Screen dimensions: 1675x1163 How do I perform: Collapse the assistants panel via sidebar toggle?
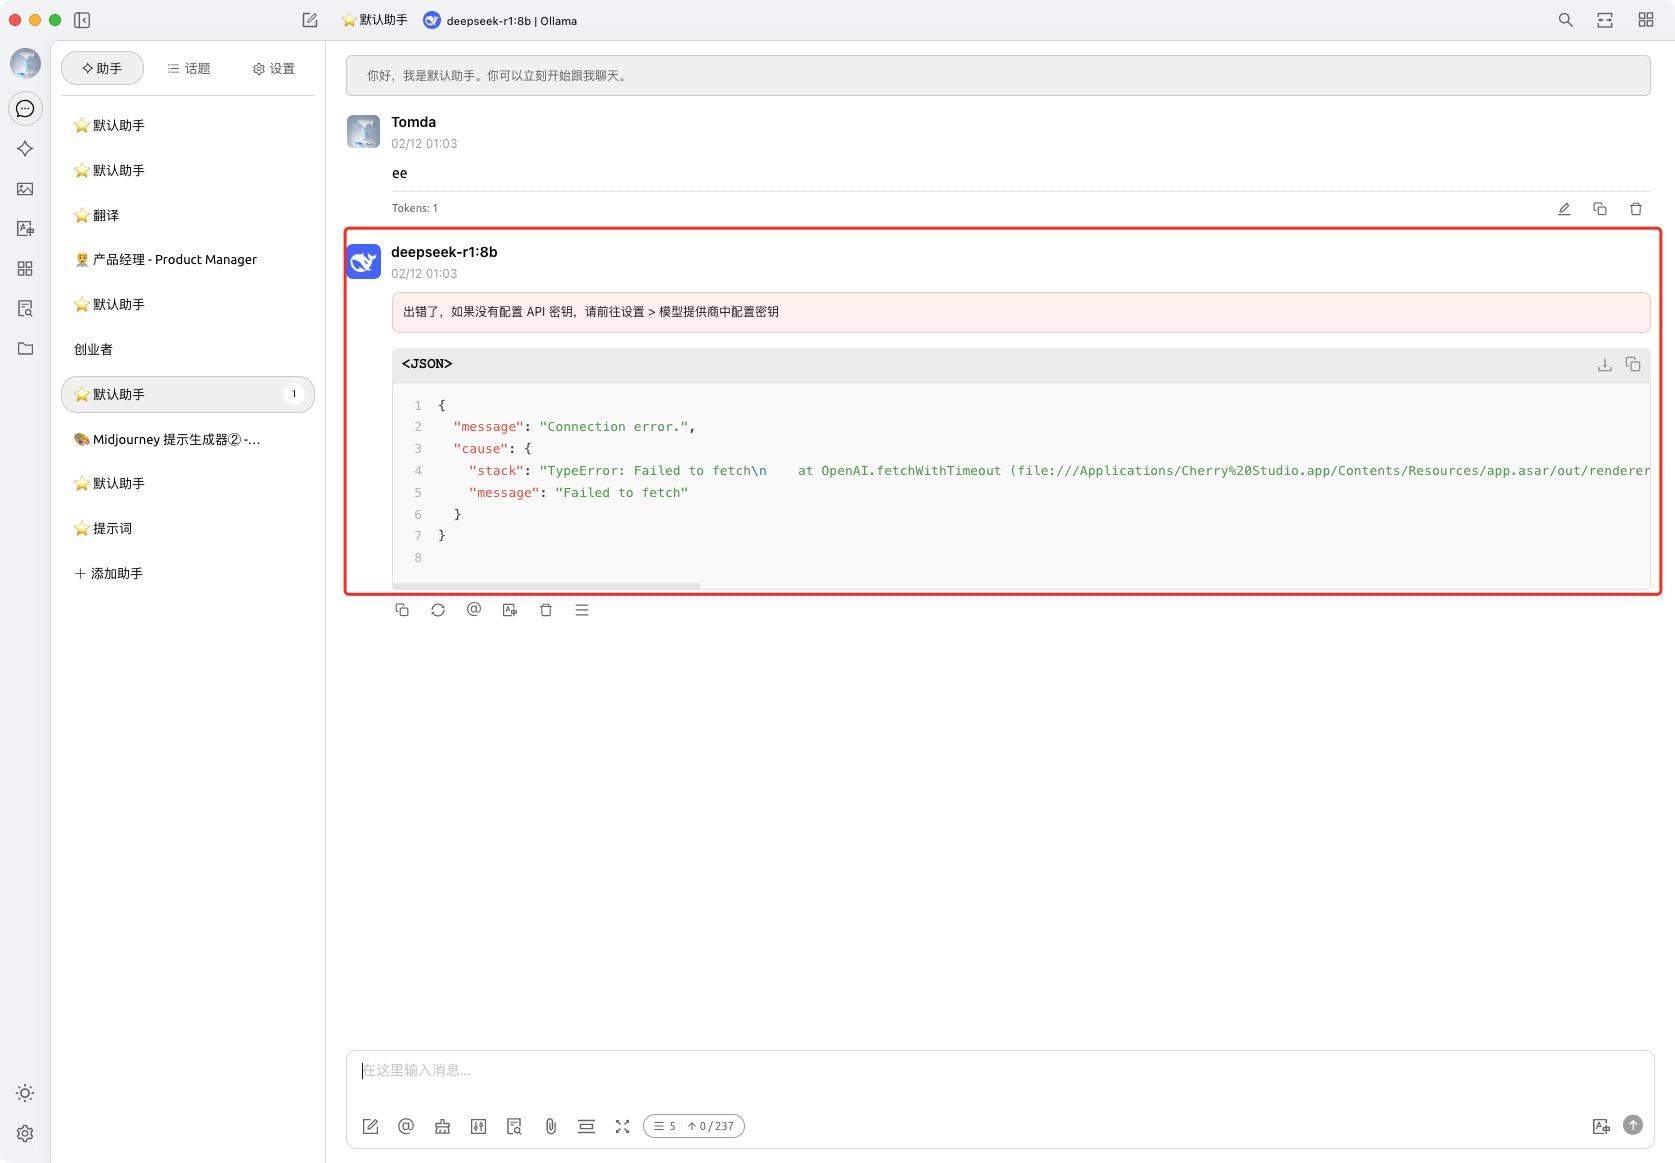pyautogui.click(x=82, y=20)
